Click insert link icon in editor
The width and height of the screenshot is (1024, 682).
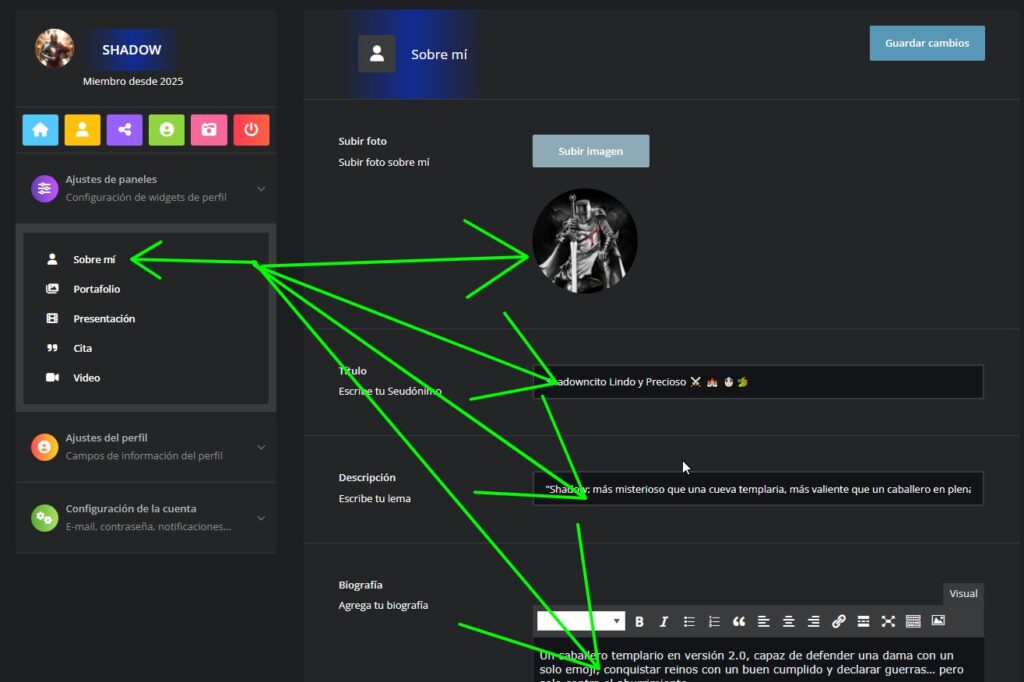pyautogui.click(x=838, y=622)
